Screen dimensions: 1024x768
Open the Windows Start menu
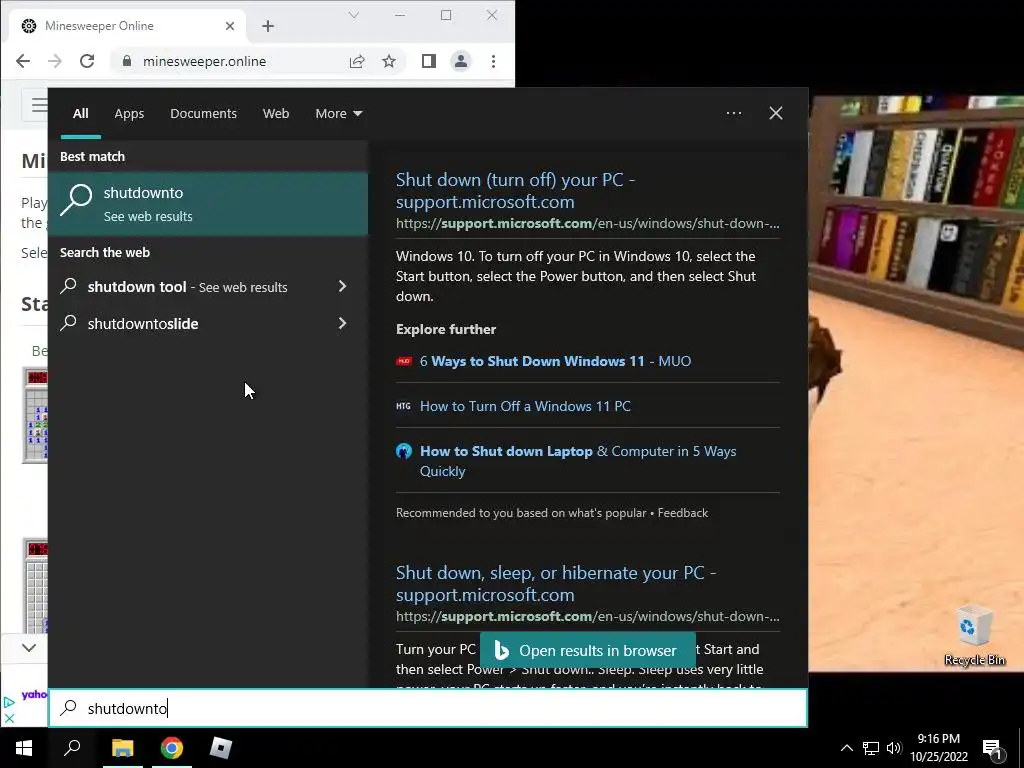click(24, 748)
